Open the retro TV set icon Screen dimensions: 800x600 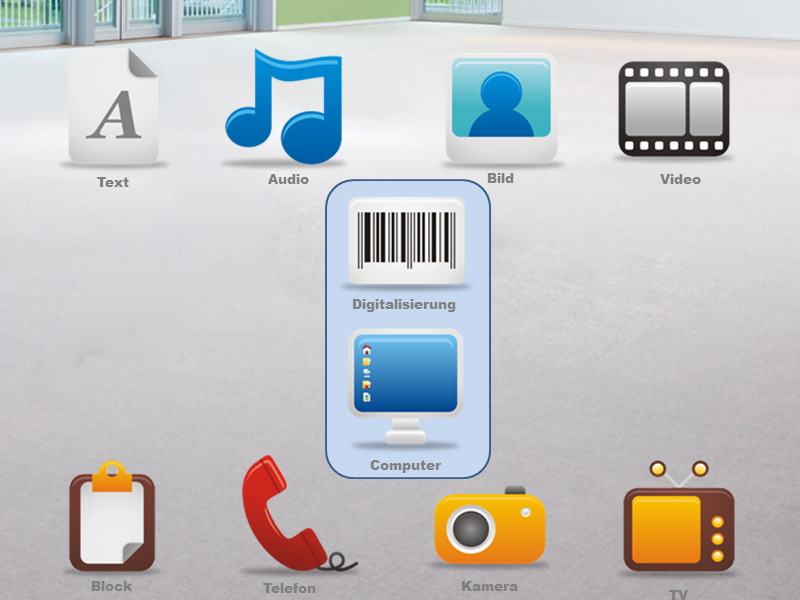tap(678, 522)
